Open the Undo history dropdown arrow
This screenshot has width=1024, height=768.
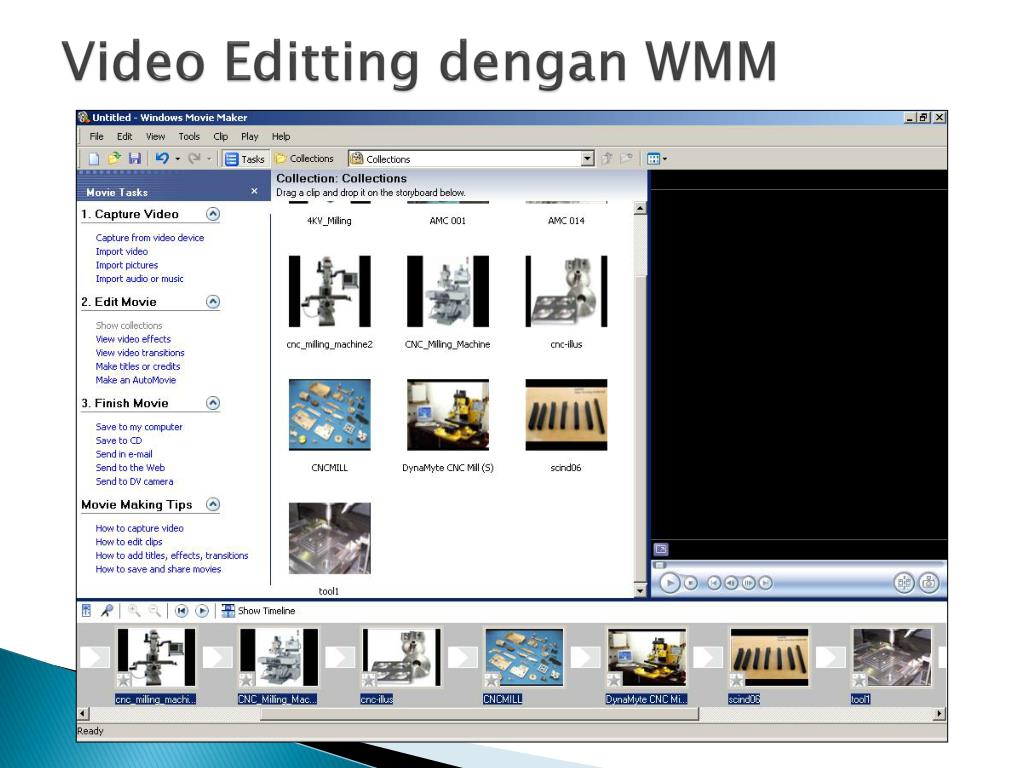point(178,159)
